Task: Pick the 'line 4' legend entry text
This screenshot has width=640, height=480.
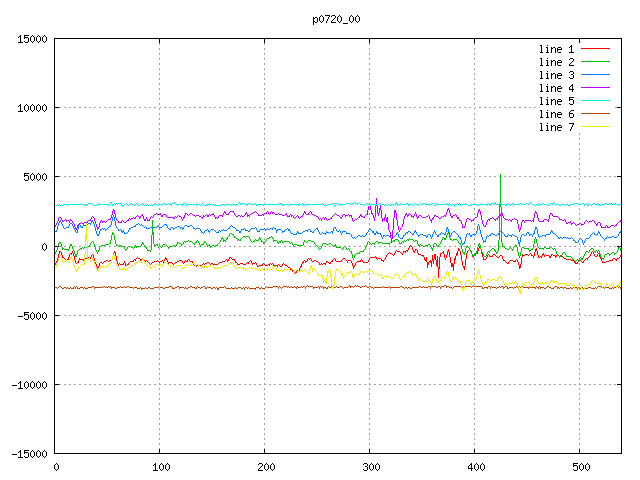Action: [556, 88]
